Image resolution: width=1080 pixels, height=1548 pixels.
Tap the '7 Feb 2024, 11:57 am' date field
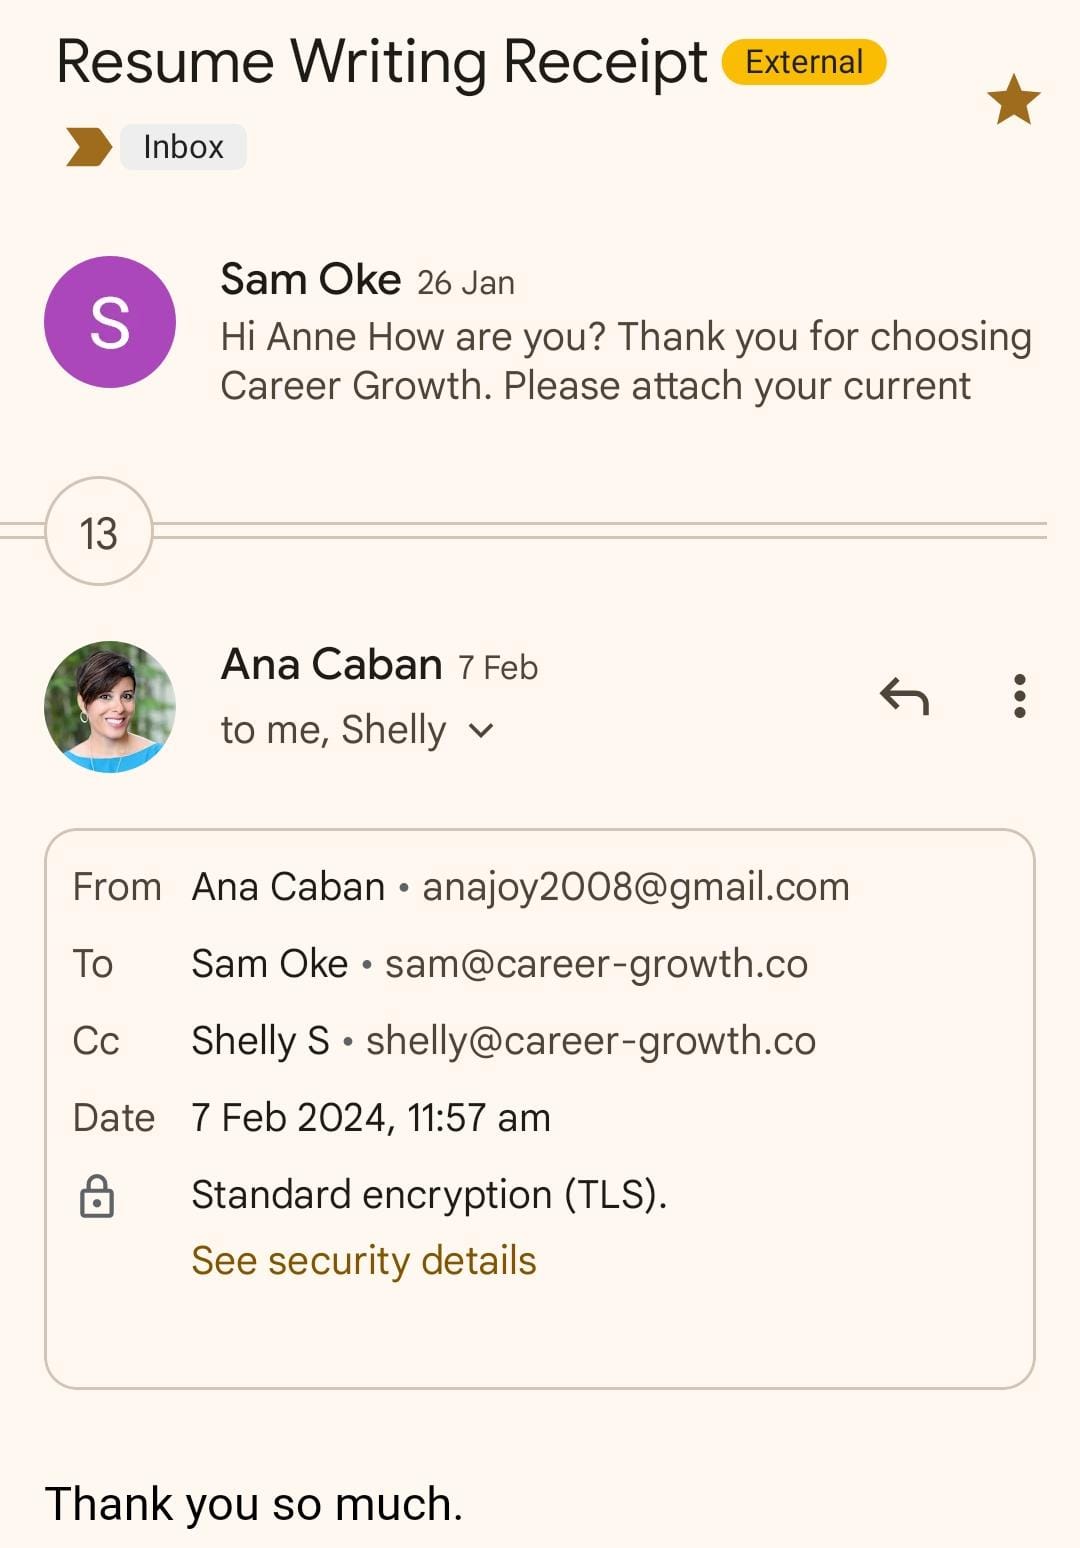tap(371, 1118)
